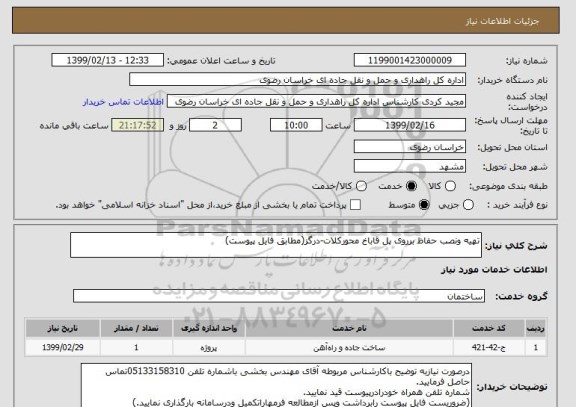The width and height of the screenshot is (576, 407).
Task: Click the ردیف column header
Action: tap(536, 328)
